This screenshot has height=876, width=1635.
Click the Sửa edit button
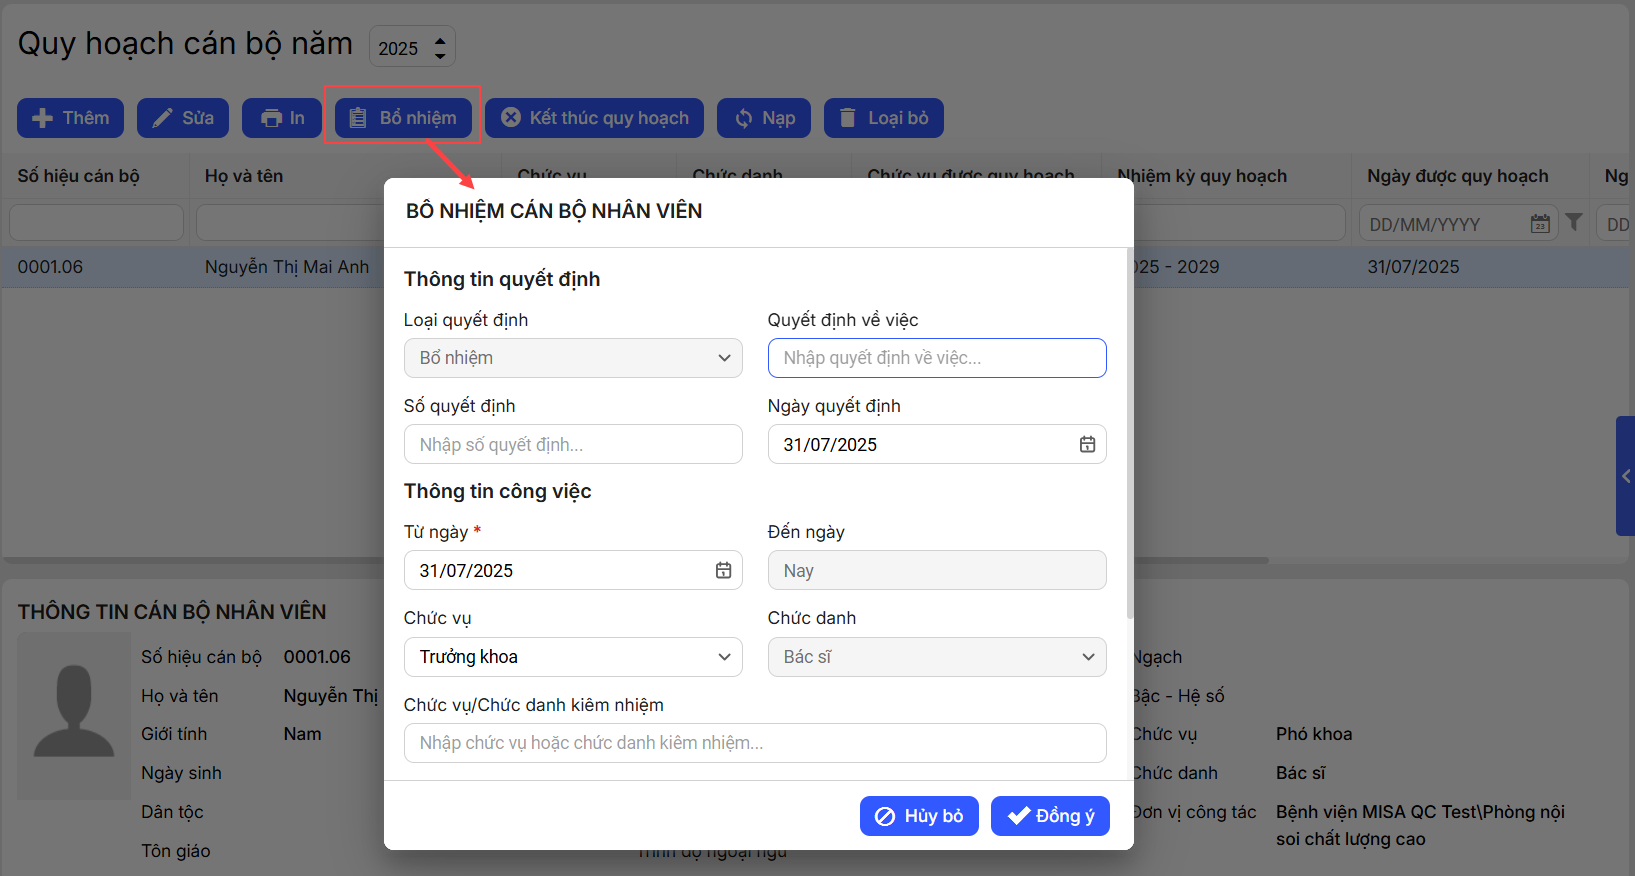(183, 118)
